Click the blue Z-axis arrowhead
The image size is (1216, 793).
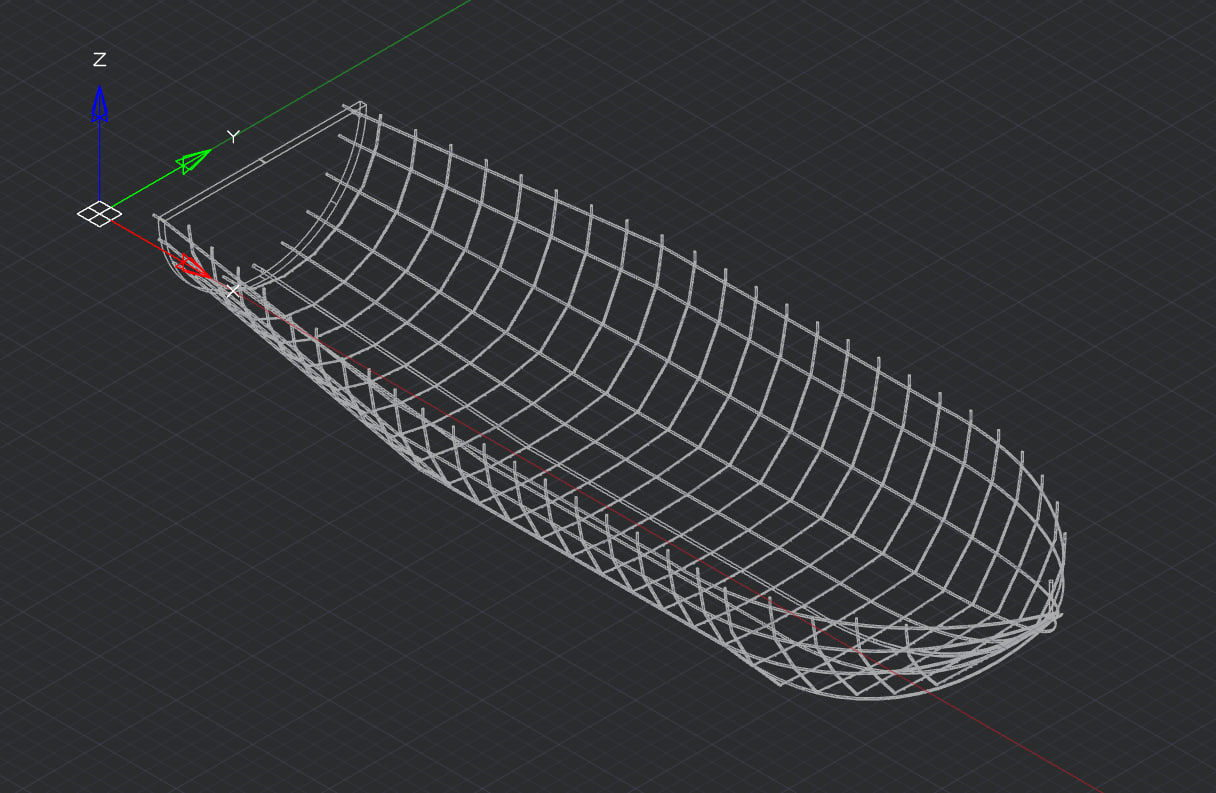click(x=99, y=104)
